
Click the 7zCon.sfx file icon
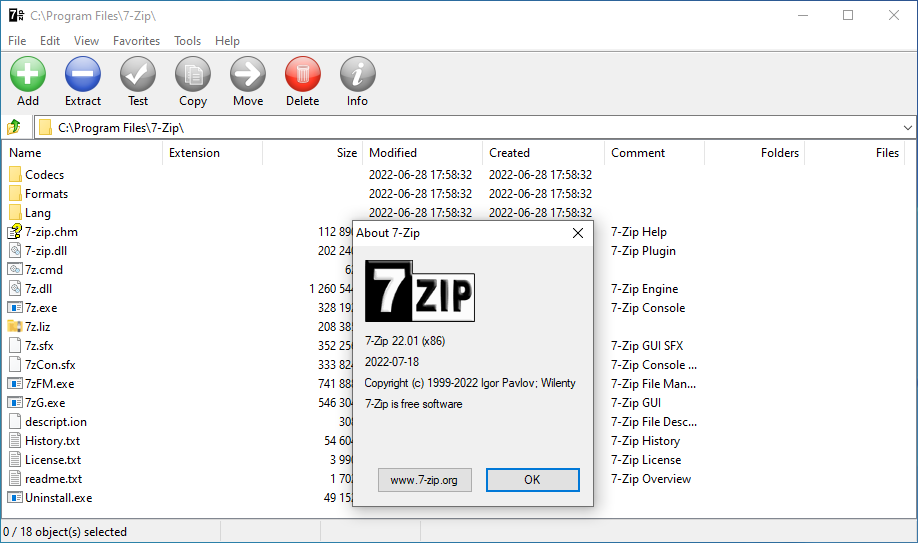[x=15, y=364]
